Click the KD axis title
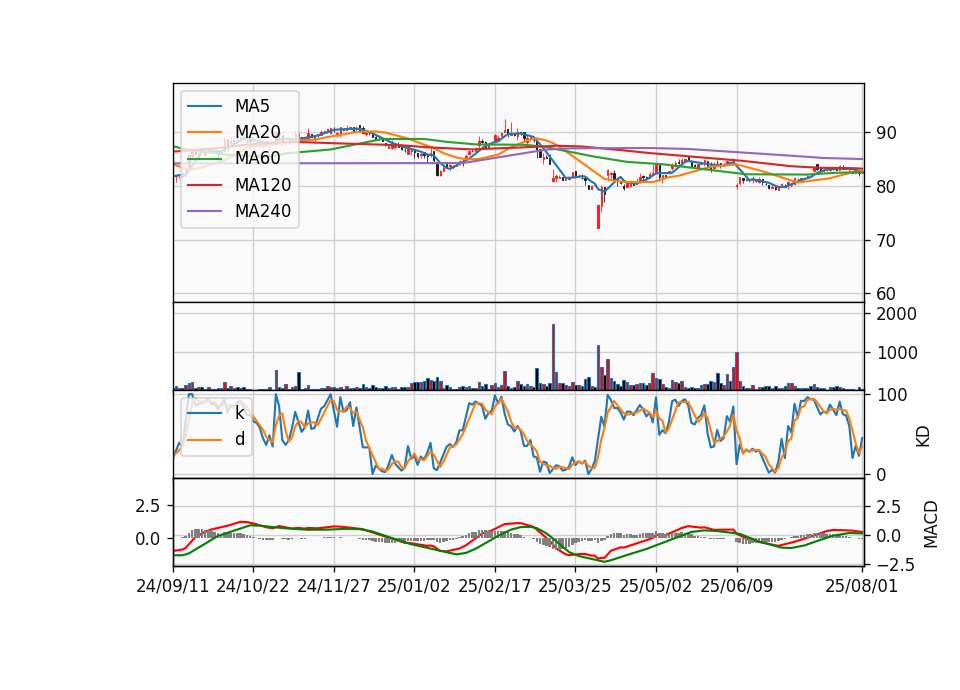The image size is (960, 690). click(x=923, y=436)
